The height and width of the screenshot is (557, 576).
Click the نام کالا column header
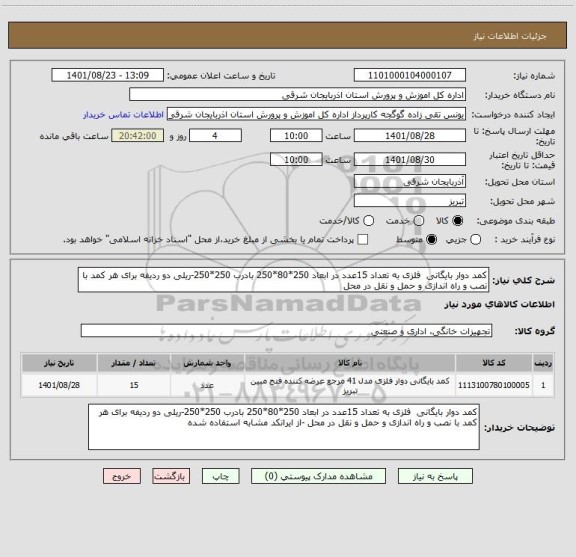click(x=350, y=363)
